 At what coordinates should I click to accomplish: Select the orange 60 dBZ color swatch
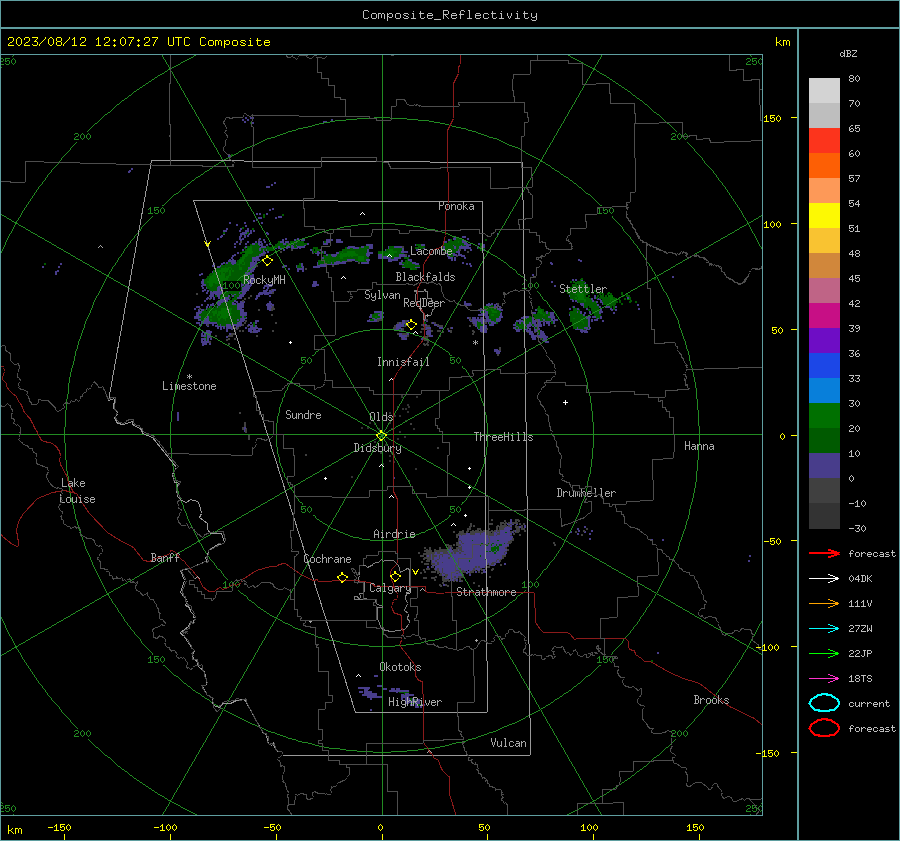pos(824,165)
